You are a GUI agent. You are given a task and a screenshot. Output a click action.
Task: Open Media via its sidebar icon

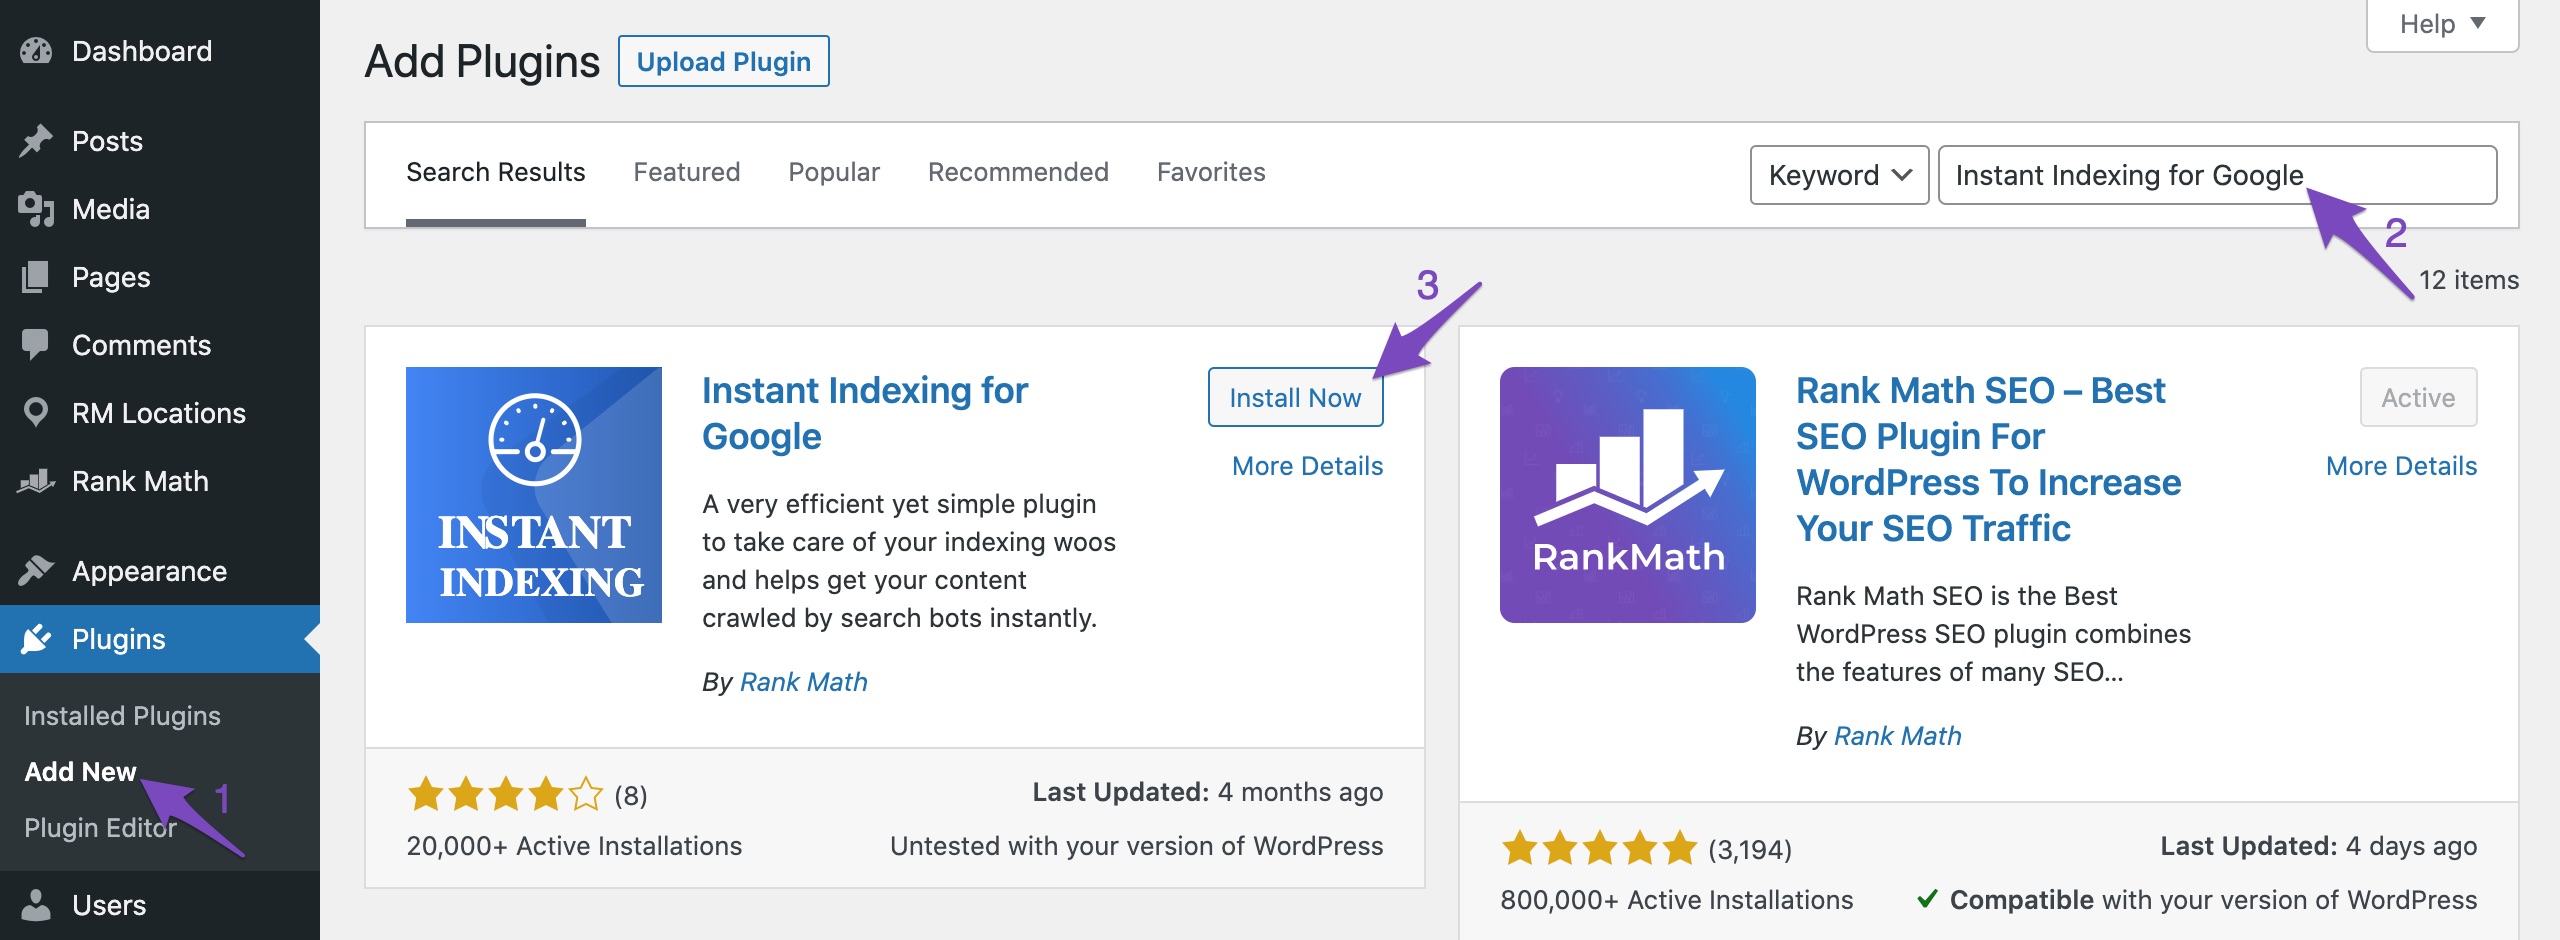coord(36,209)
